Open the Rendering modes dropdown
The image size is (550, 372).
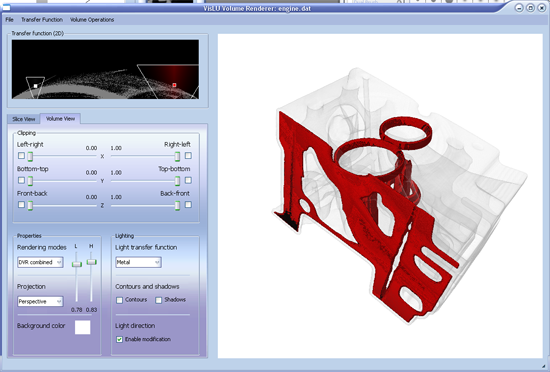pyautogui.click(x=40, y=262)
